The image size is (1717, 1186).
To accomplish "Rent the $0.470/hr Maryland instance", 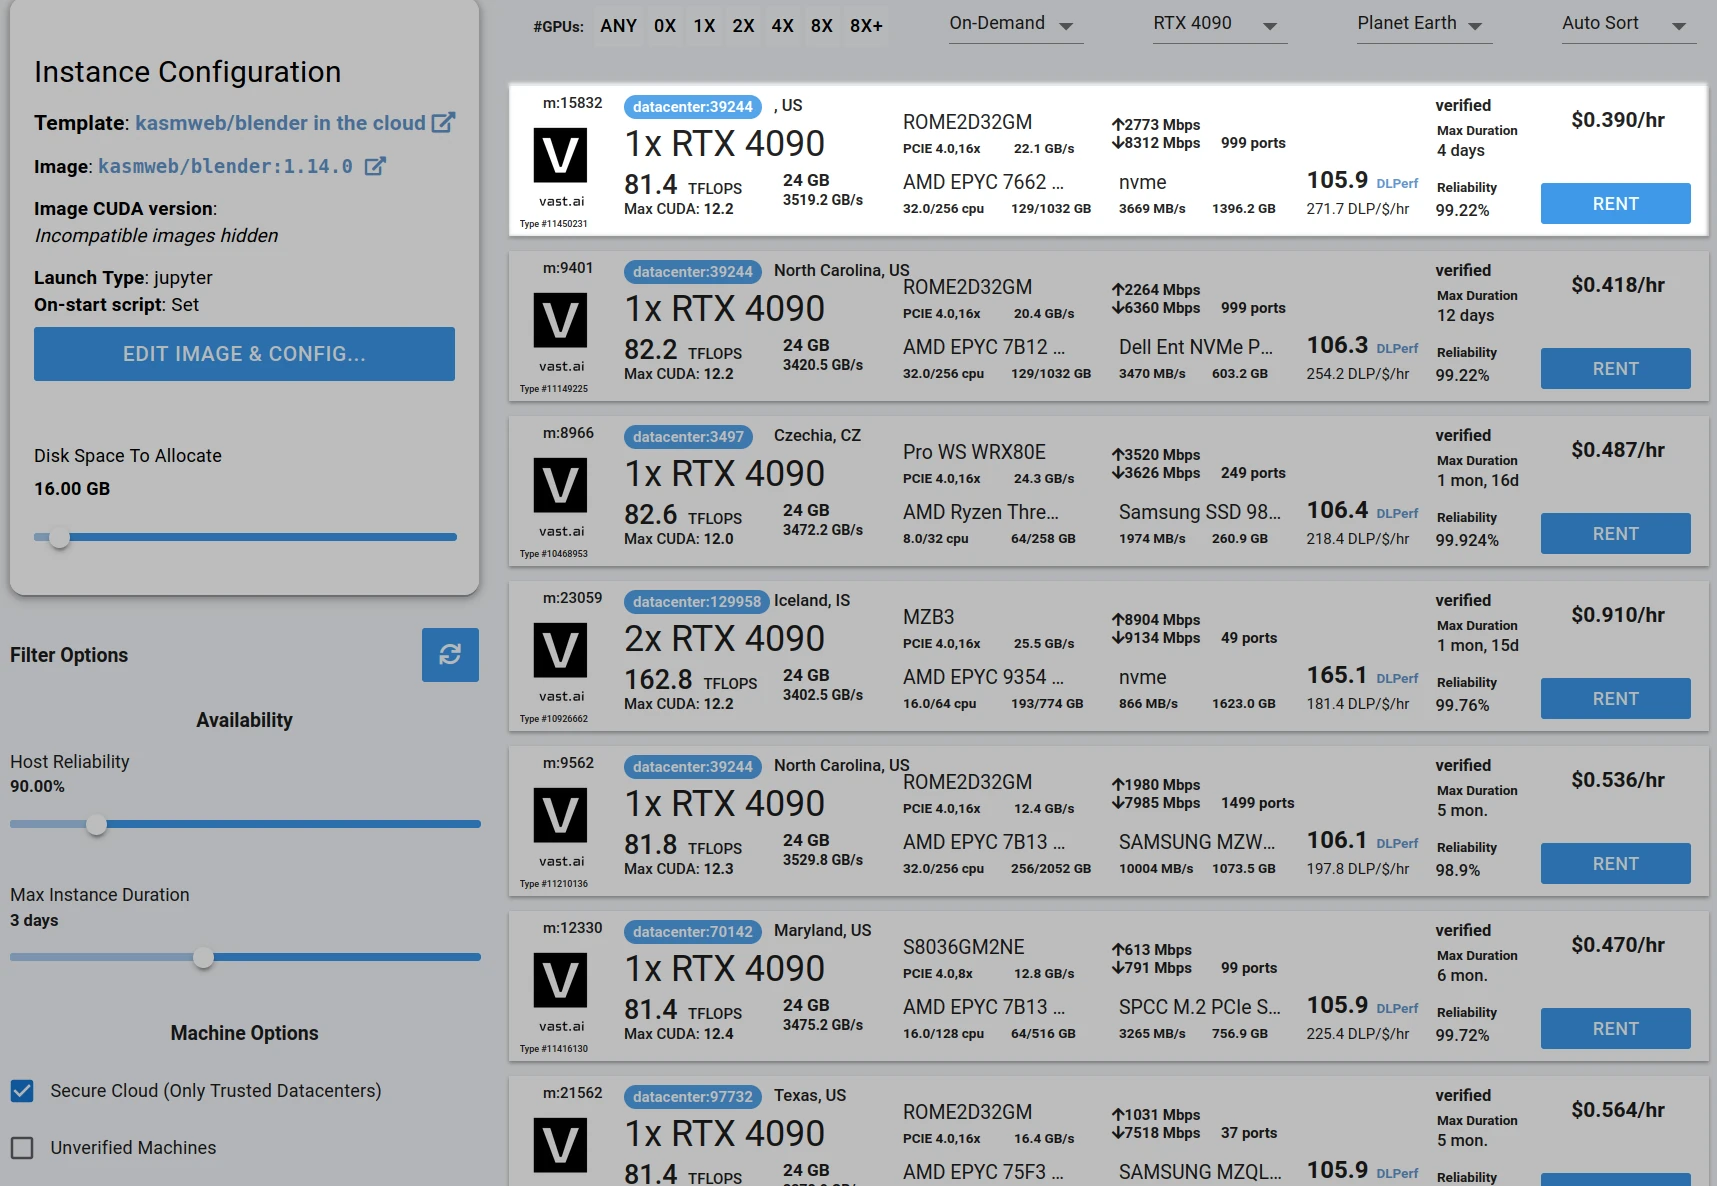I will coord(1615,1029).
